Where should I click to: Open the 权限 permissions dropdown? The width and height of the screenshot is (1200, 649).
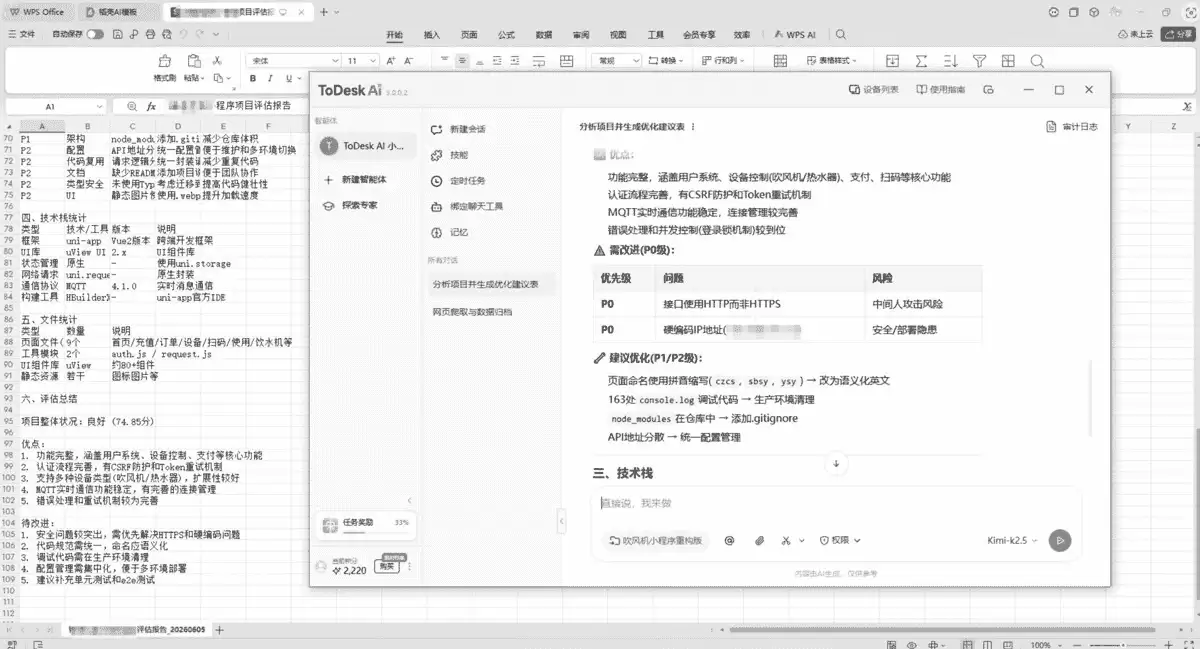tap(839, 540)
